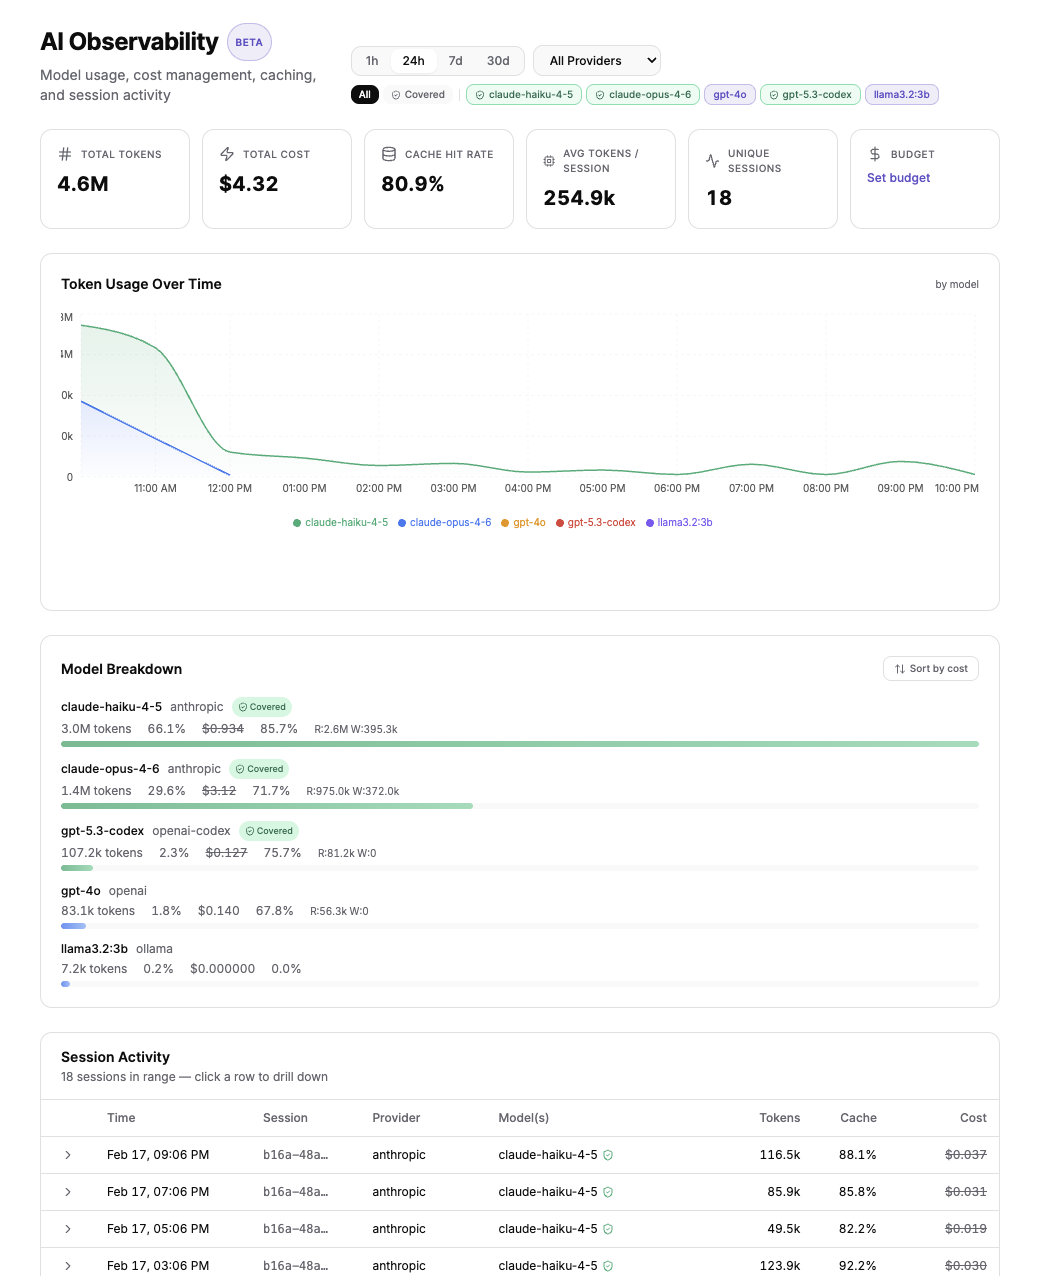Toggle the llama3.2:3b filter pill
Viewport: 1062px width, 1276px height.
[901, 94]
